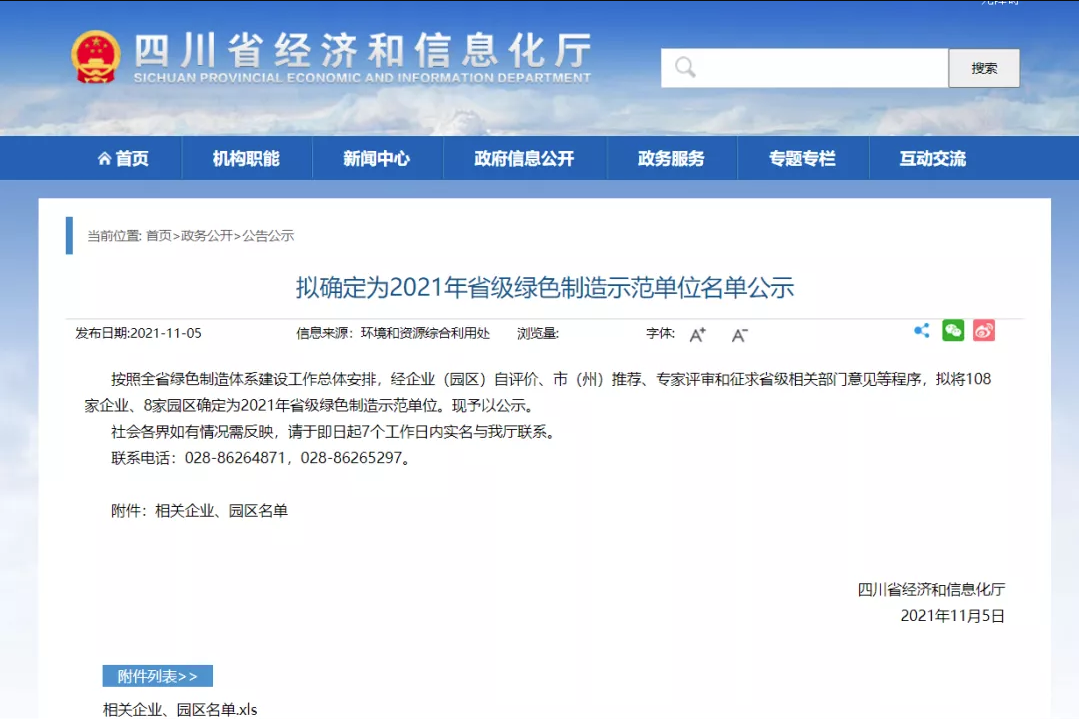This screenshot has height=719, width=1079.
Task: Click the blue share icon
Action: [x=922, y=331]
